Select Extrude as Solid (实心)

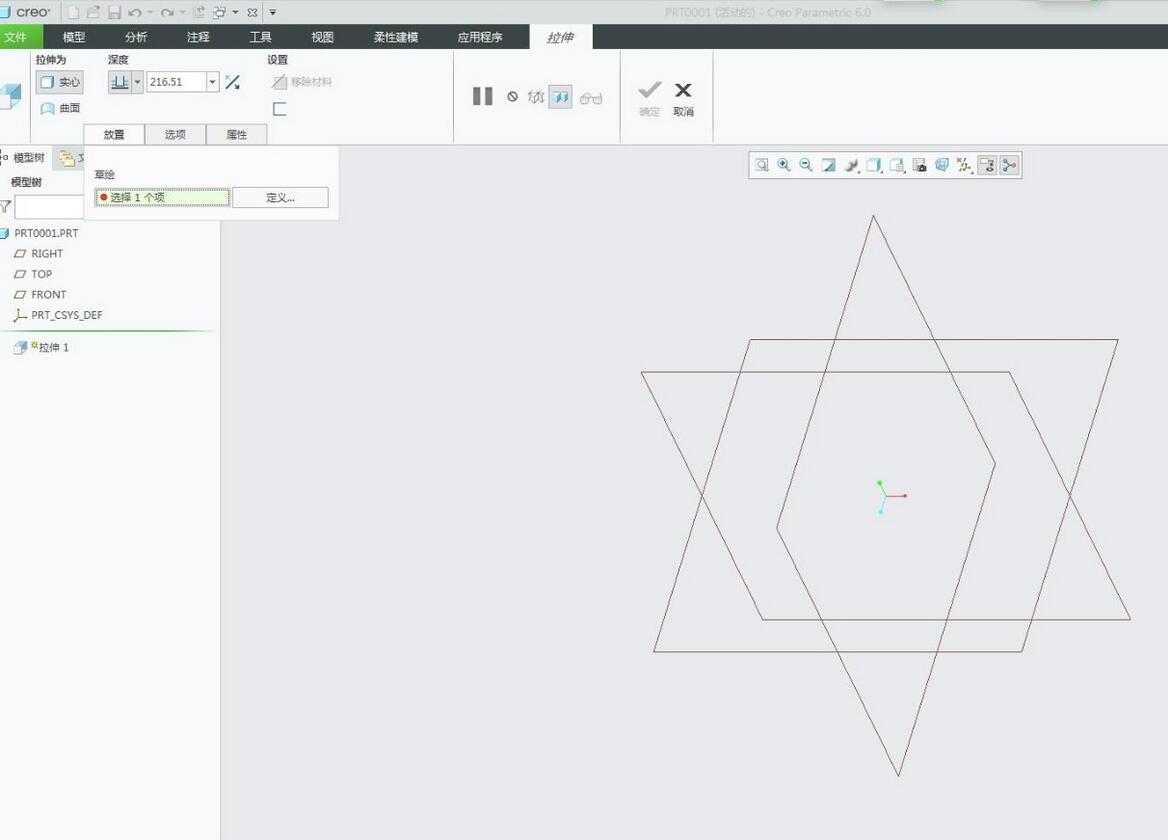point(60,82)
